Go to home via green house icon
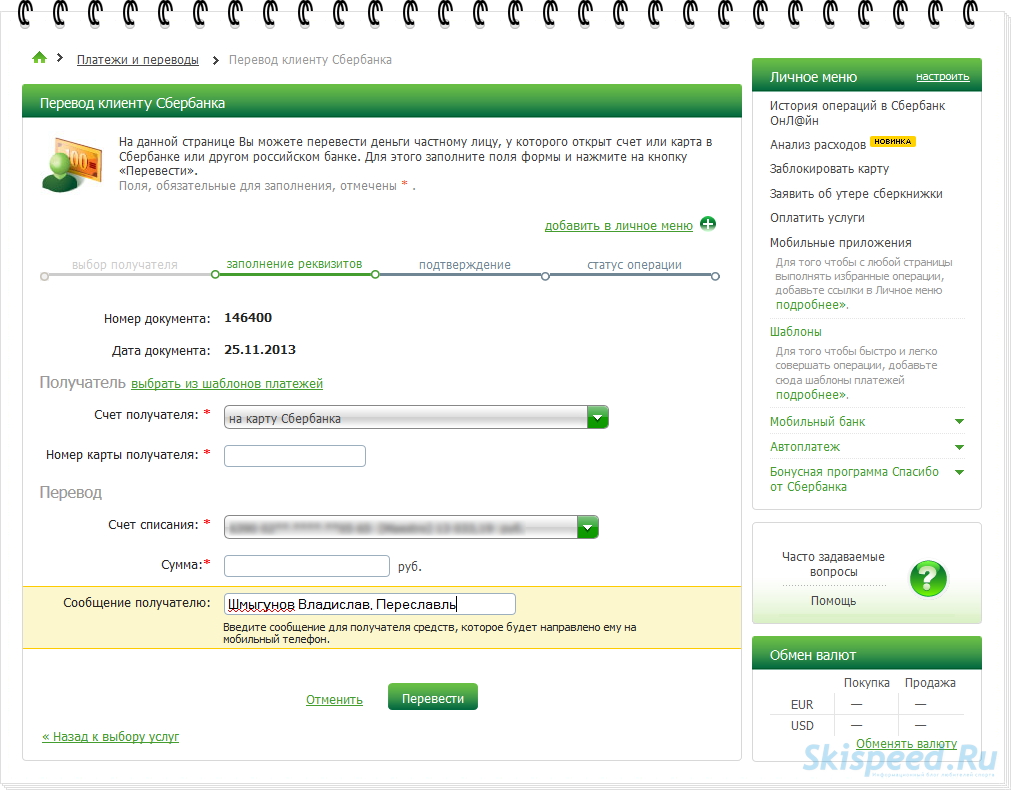Screen dimensions: 1011x790 click(x=39, y=58)
